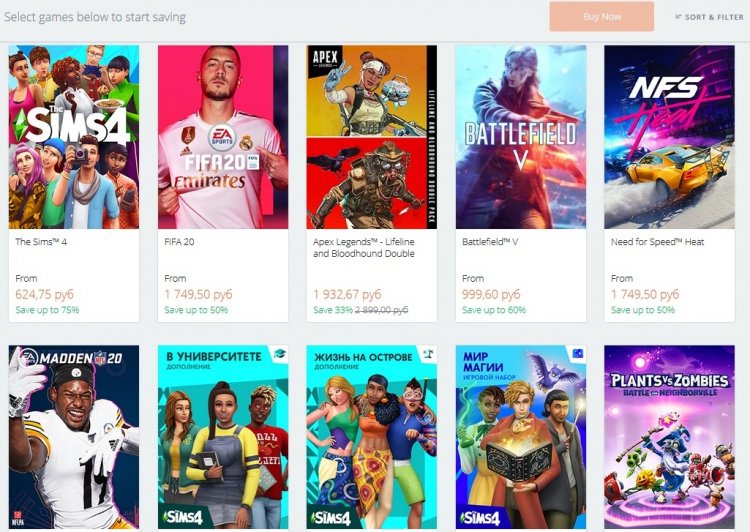The image size is (750, 532).
Task: Select the Madden NFL 20 cover
Action: point(74,437)
